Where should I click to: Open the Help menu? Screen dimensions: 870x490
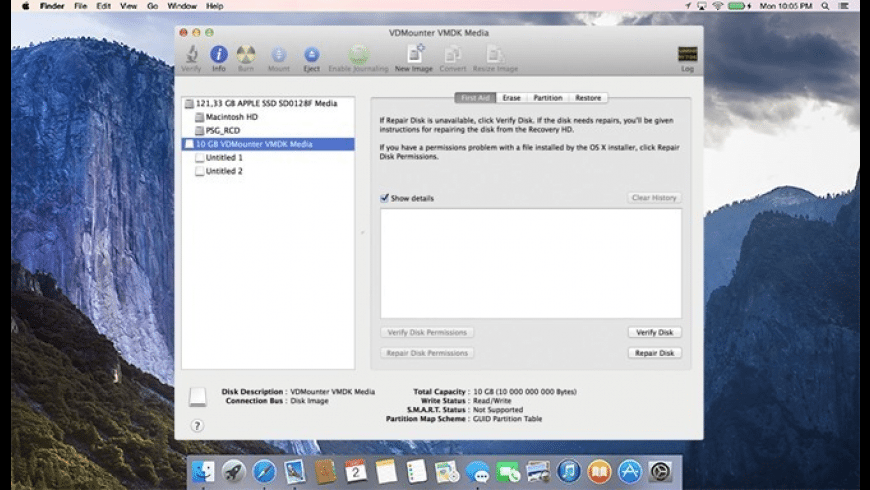point(215,6)
